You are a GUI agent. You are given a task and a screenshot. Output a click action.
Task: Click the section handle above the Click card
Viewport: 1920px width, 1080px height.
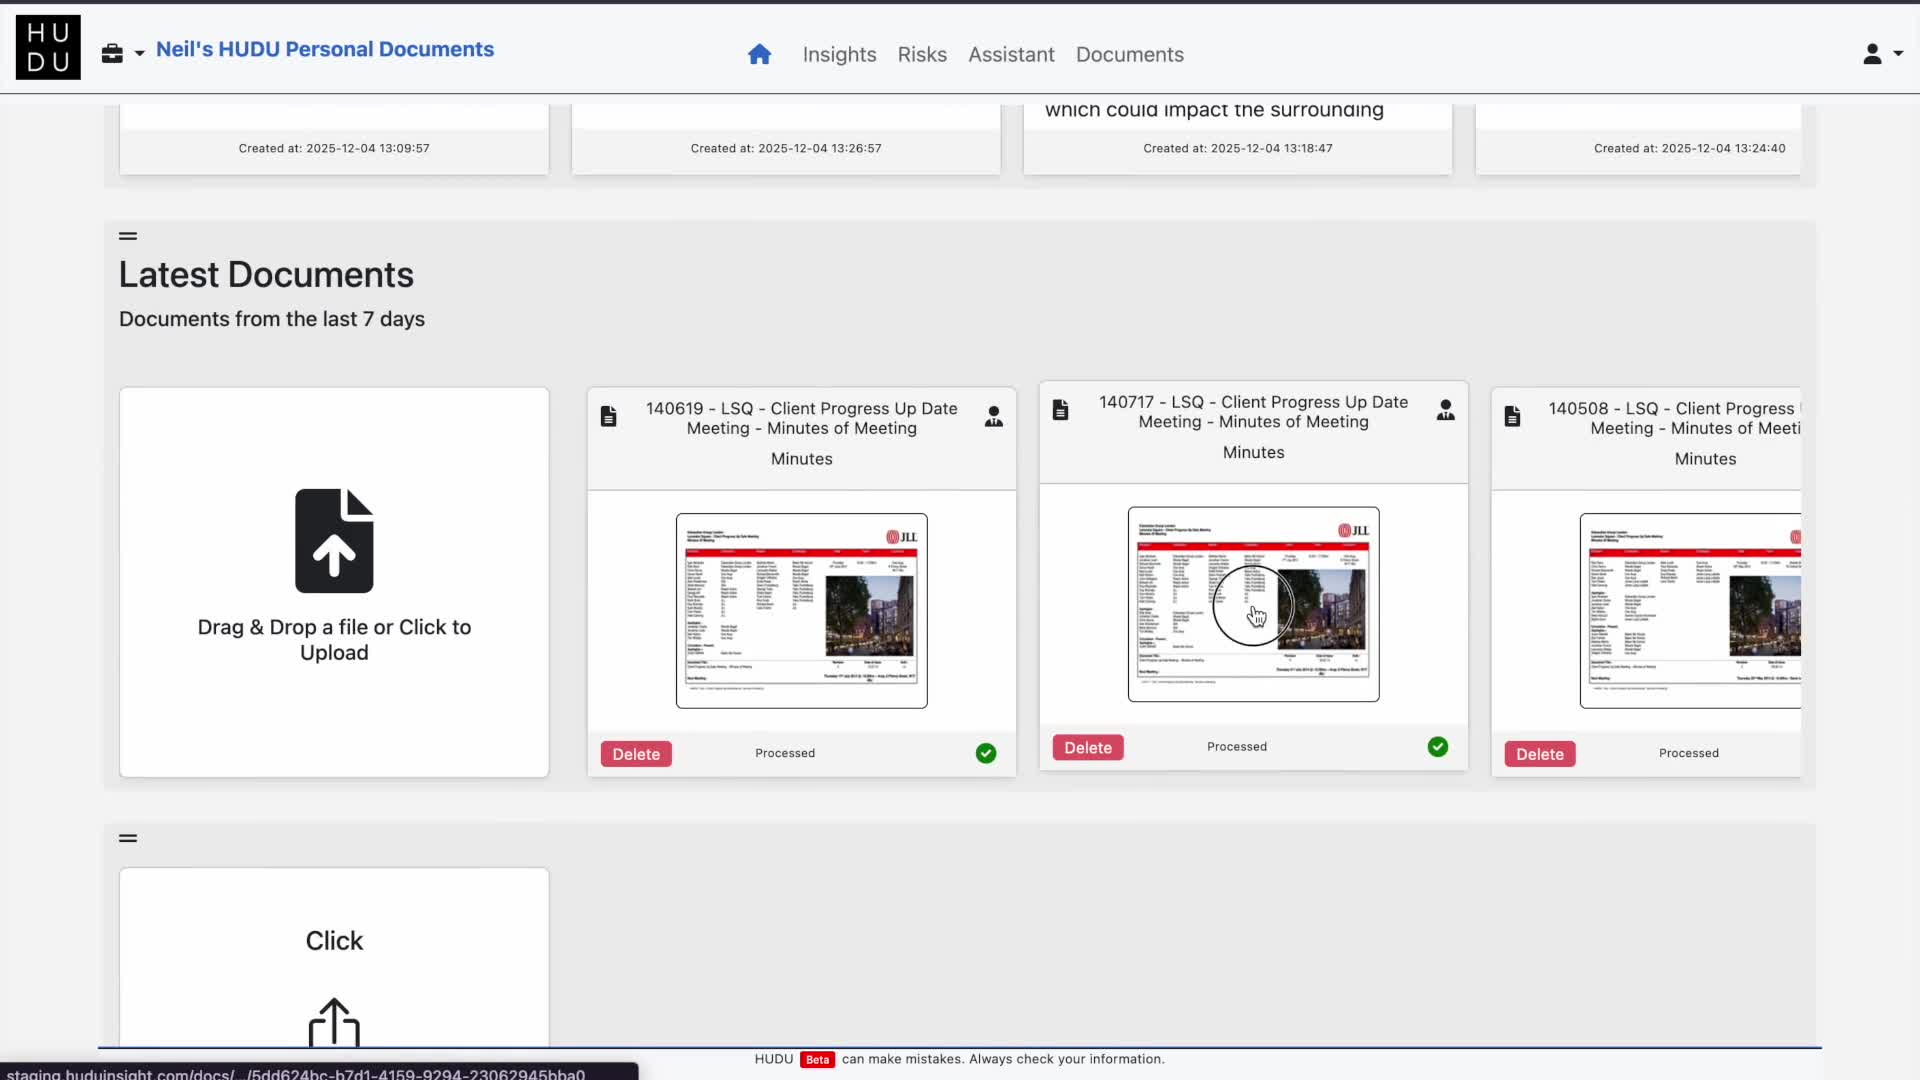coord(128,838)
